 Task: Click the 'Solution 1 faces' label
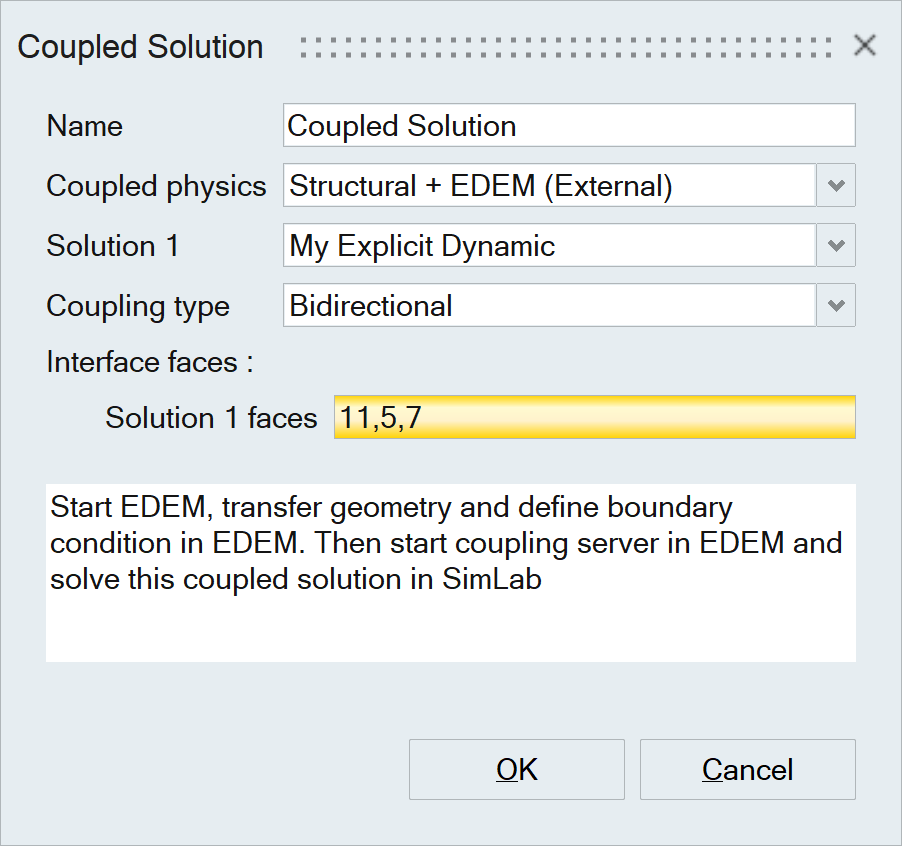pyautogui.click(x=211, y=417)
